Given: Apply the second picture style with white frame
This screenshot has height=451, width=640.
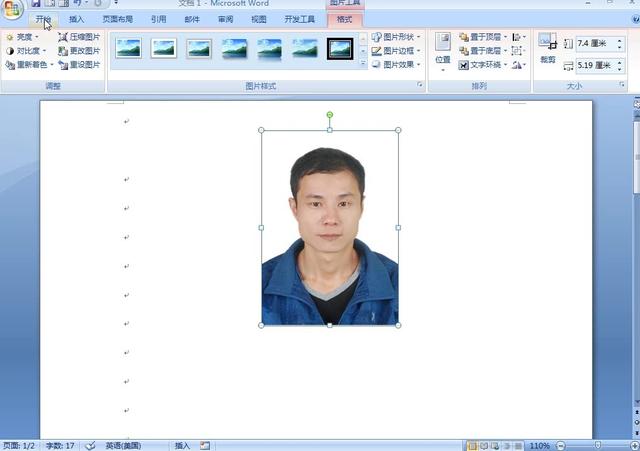Looking at the screenshot, I should tap(164, 48).
